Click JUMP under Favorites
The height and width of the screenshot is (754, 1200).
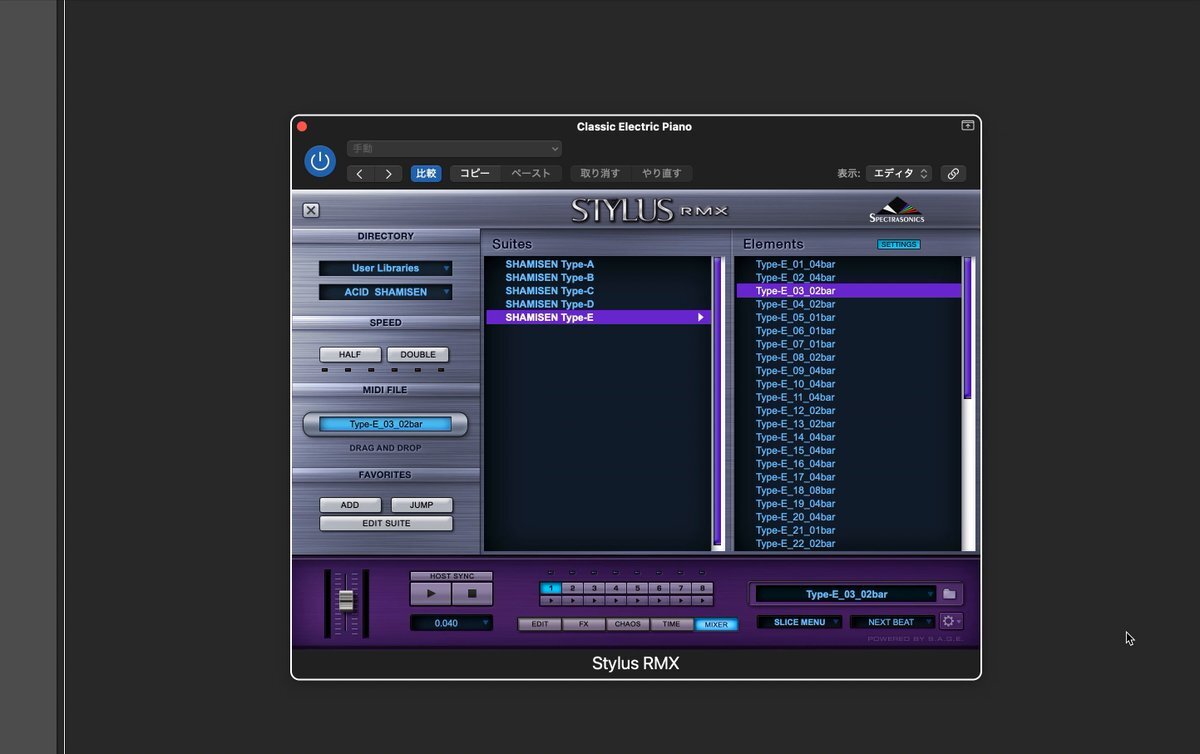coord(422,505)
